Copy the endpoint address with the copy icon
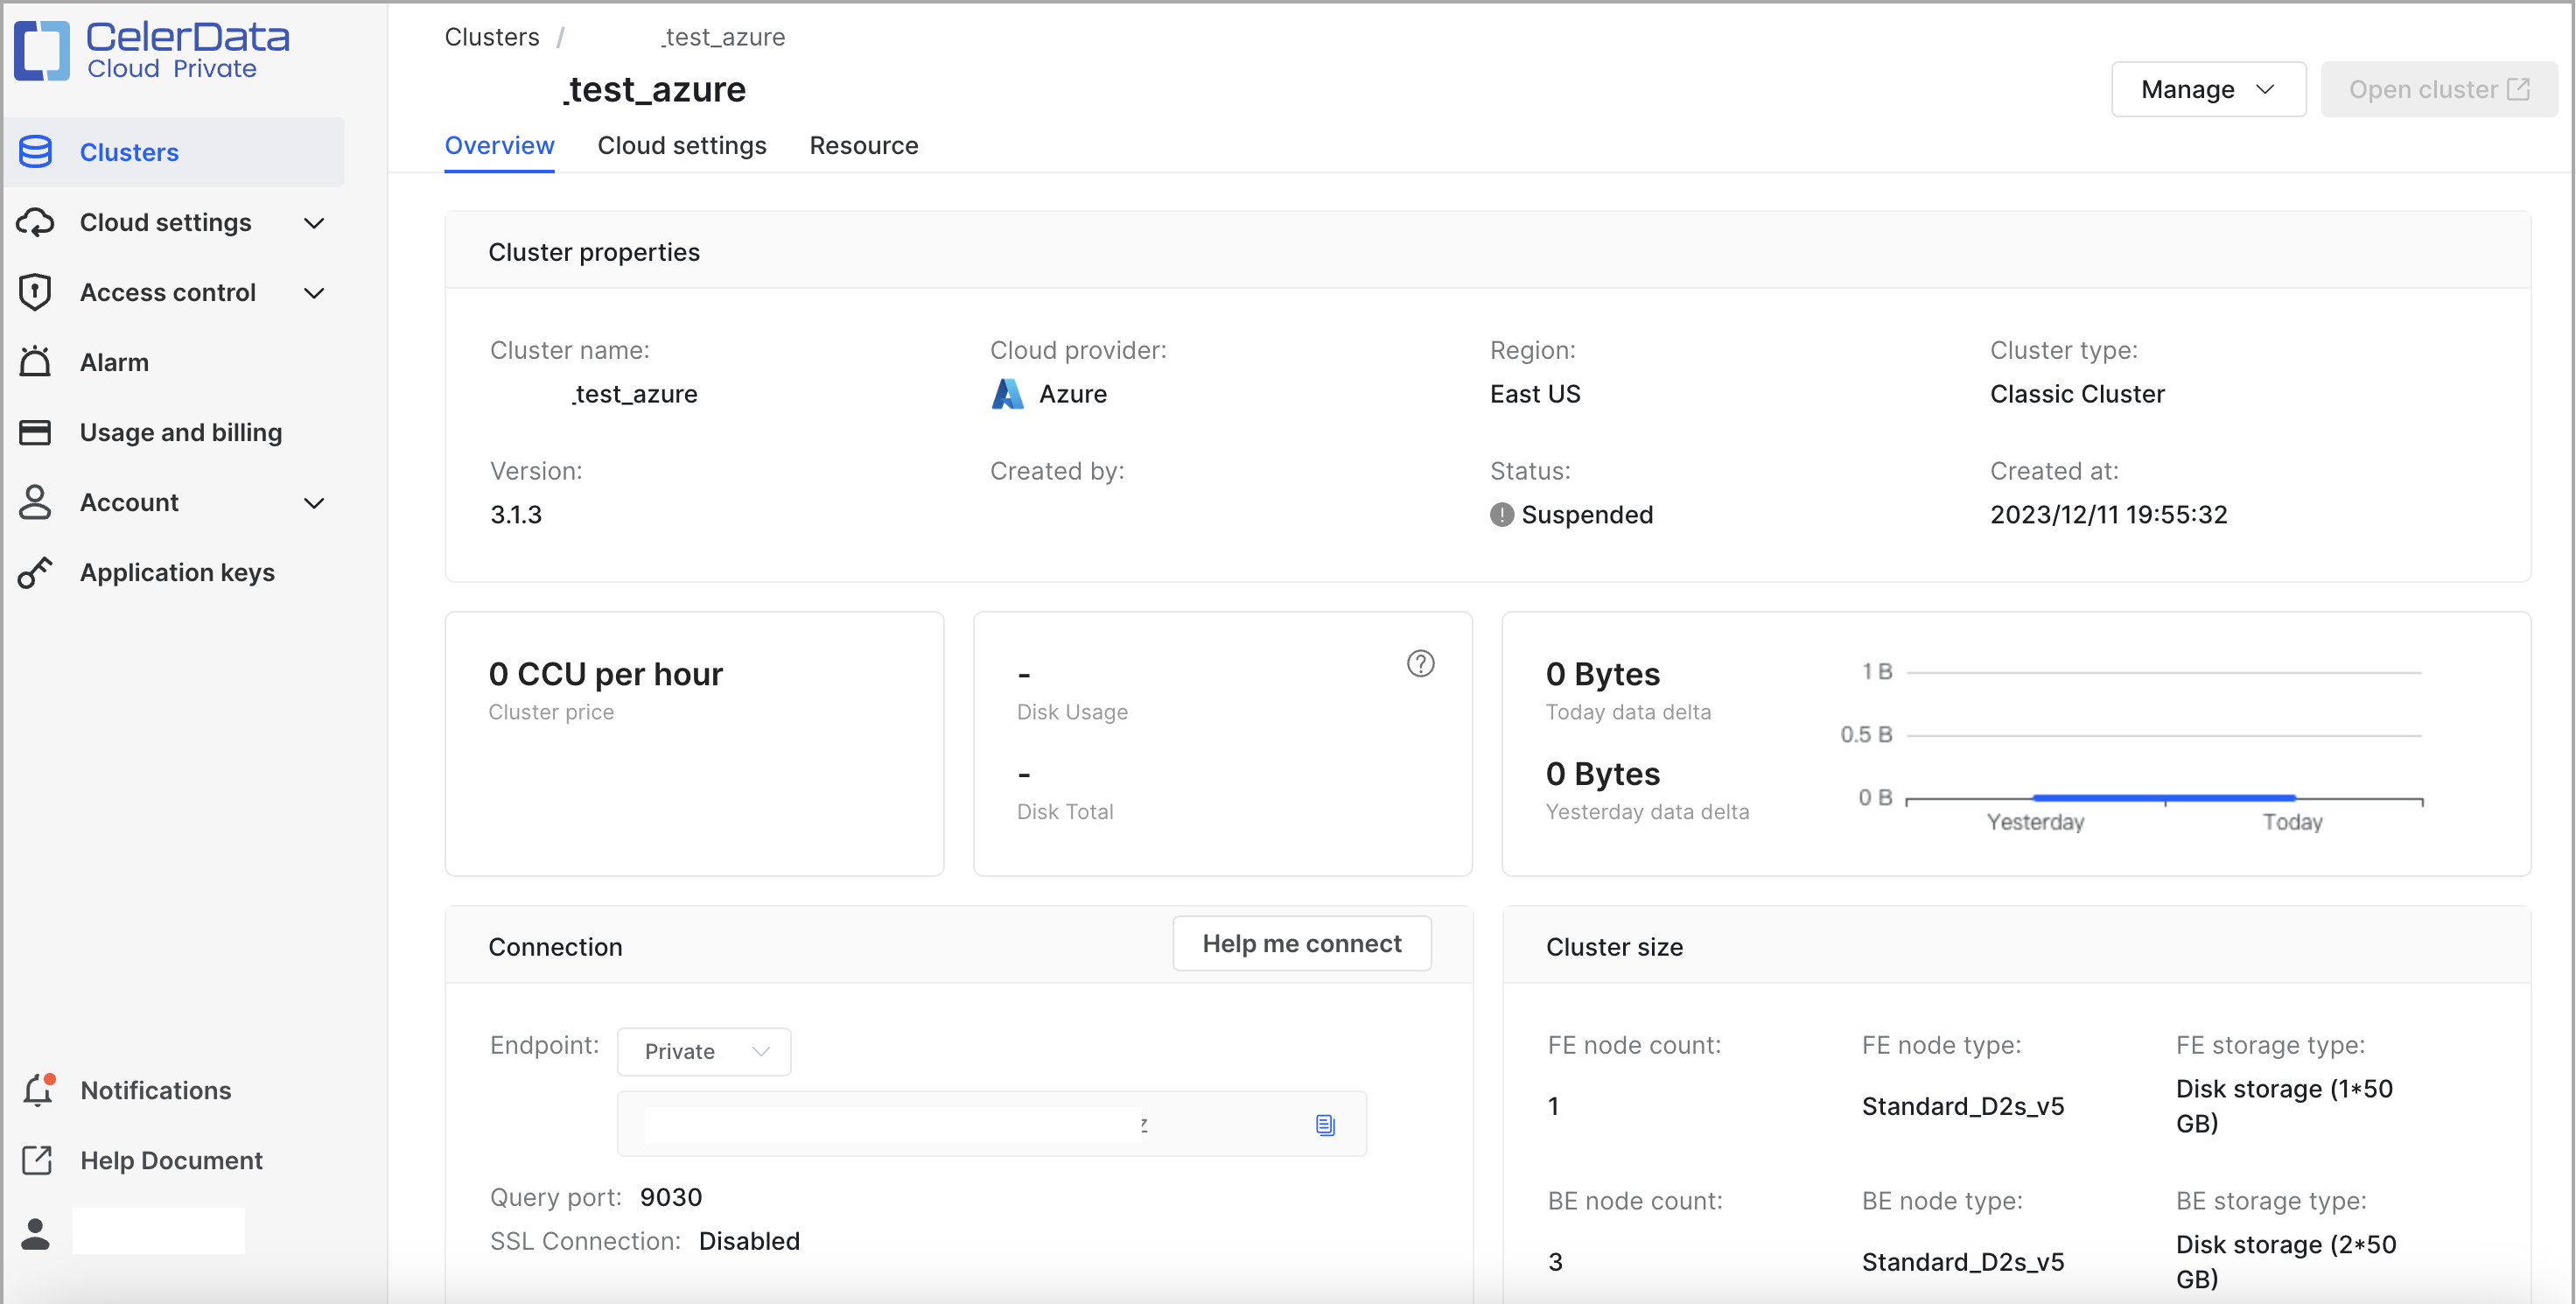The height and width of the screenshot is (1304, 2576). (x=1325, y=1125)
